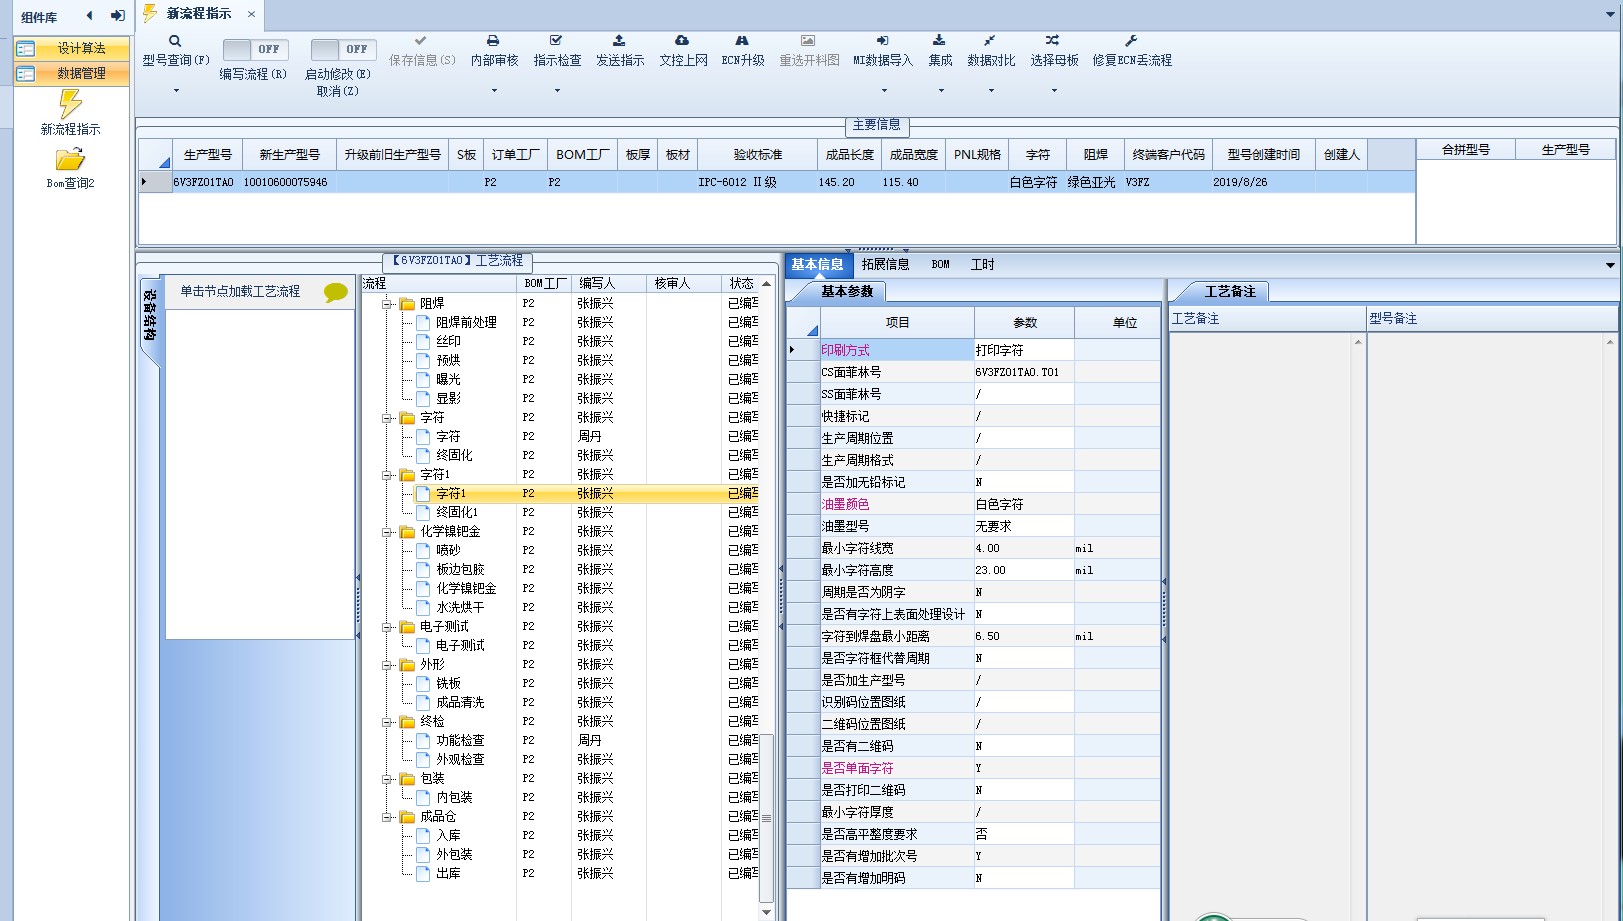Collapse the 字符1 tree node expander
Screen dimensions: 1623x921
tap(387, 475)
